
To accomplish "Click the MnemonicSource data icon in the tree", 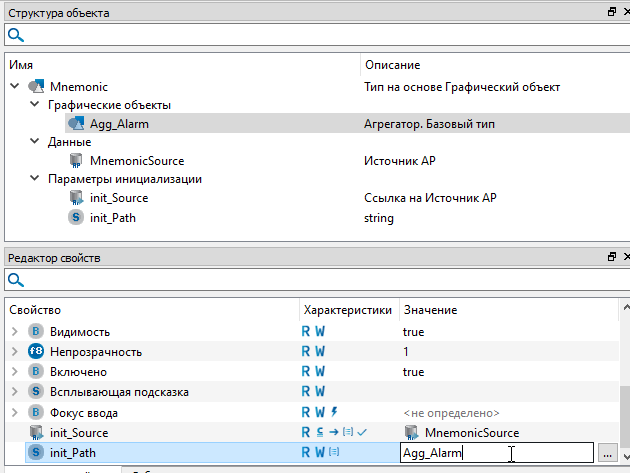I will tap(76, 160).
